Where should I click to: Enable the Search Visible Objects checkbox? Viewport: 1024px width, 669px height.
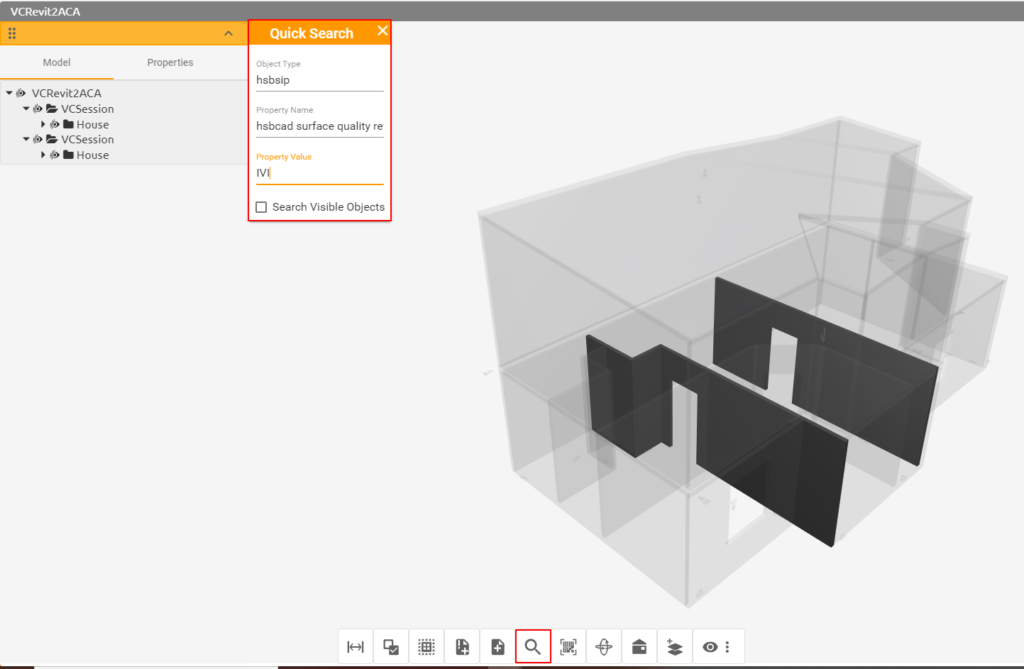pyautogui.click(x=261, y=207)
